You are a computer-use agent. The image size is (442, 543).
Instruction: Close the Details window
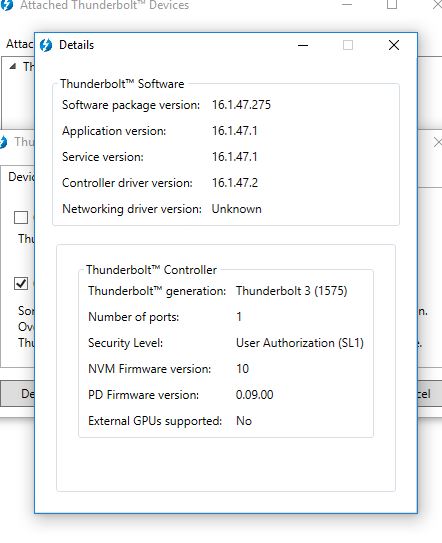tap(394, 45)
